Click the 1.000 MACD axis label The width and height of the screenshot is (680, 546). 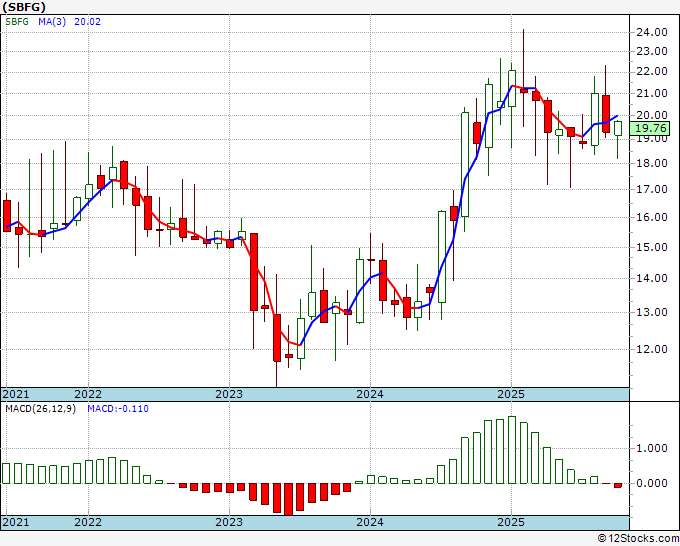pyautogui.click(x=651, y=449)
